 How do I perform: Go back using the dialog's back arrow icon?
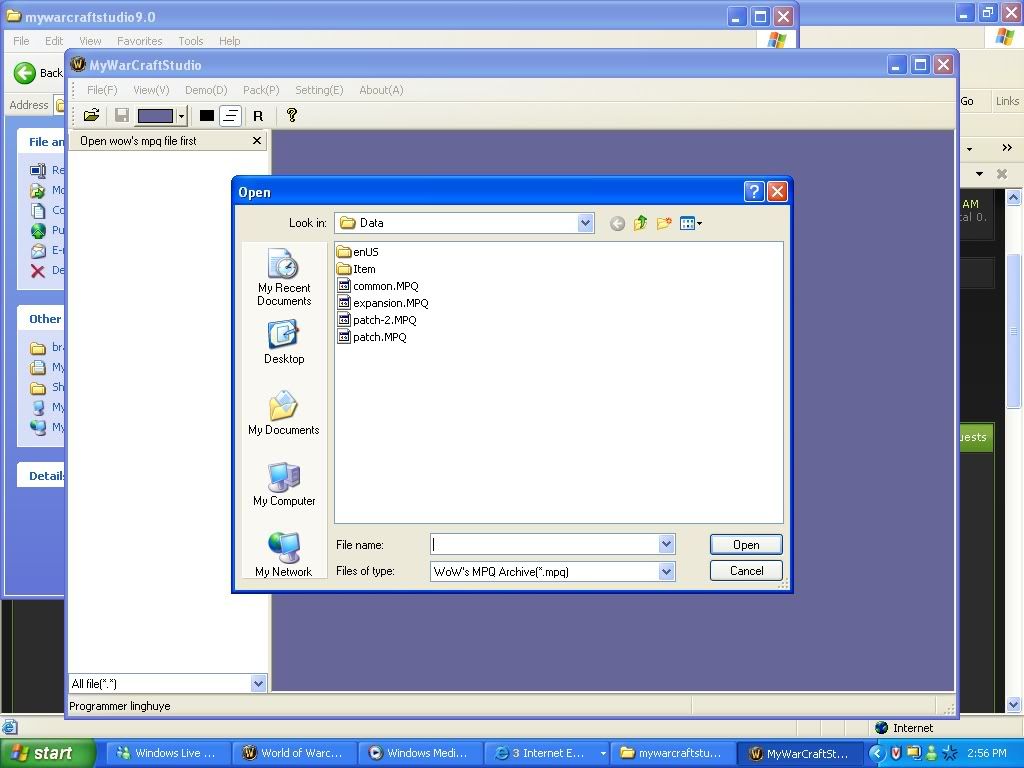(617, 224)
